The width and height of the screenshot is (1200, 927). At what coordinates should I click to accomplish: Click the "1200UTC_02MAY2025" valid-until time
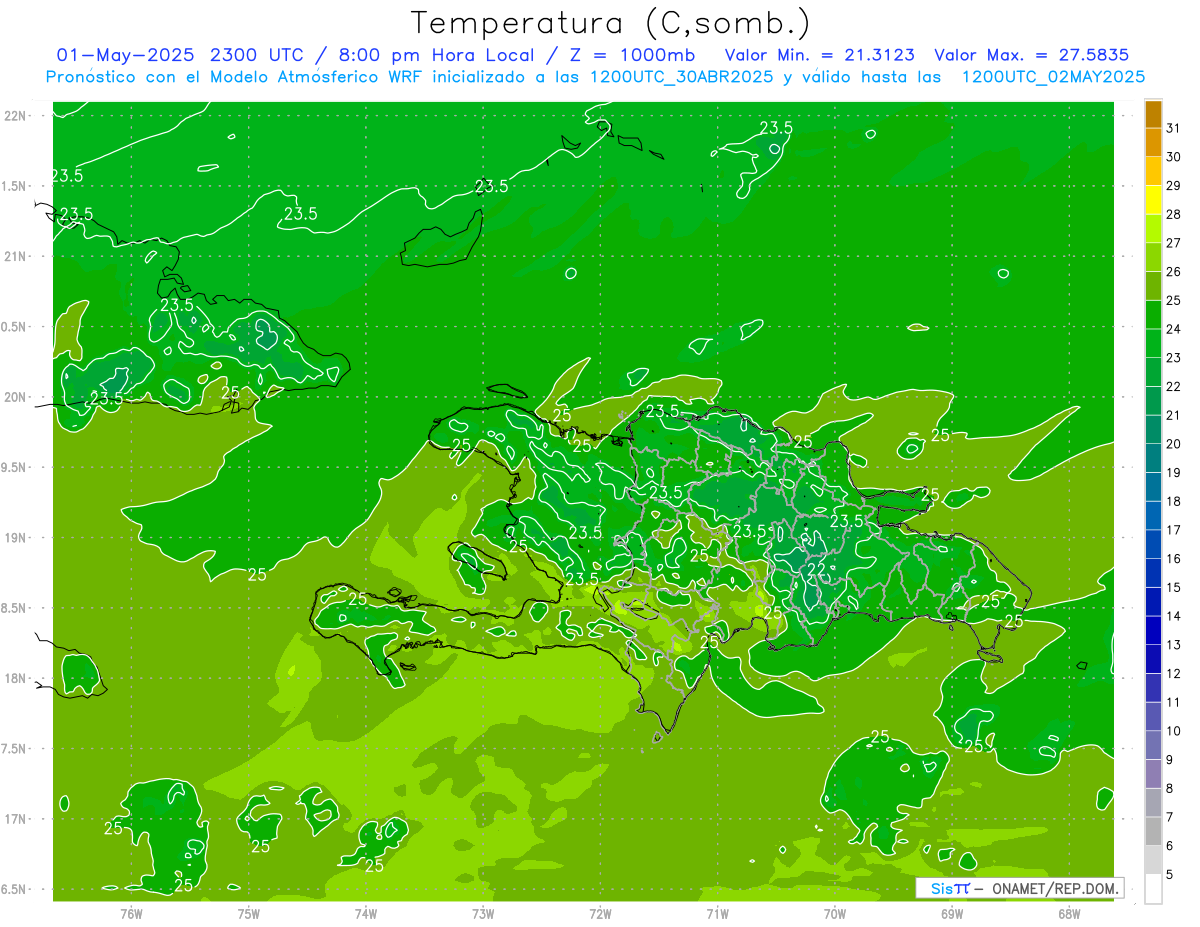coord(1053,76)
